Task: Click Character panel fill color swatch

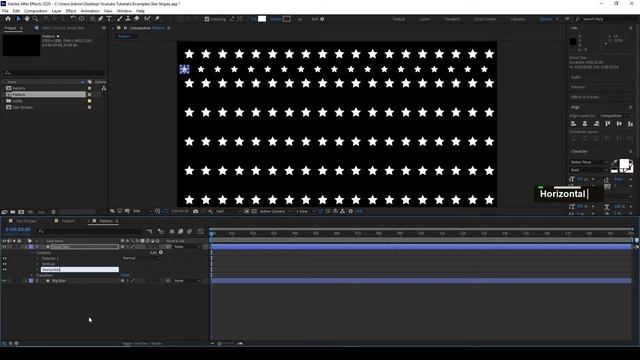Action: click(624, 164)
